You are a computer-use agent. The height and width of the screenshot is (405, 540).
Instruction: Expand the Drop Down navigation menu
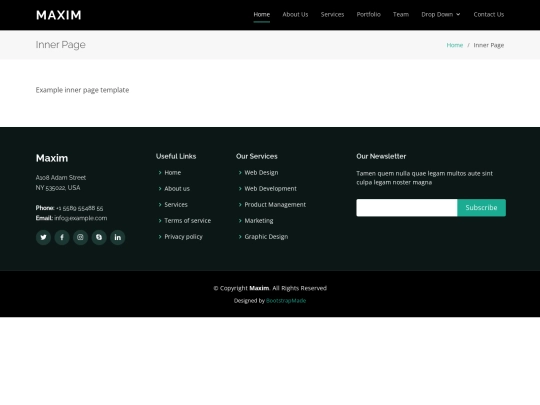pos(441,14)
